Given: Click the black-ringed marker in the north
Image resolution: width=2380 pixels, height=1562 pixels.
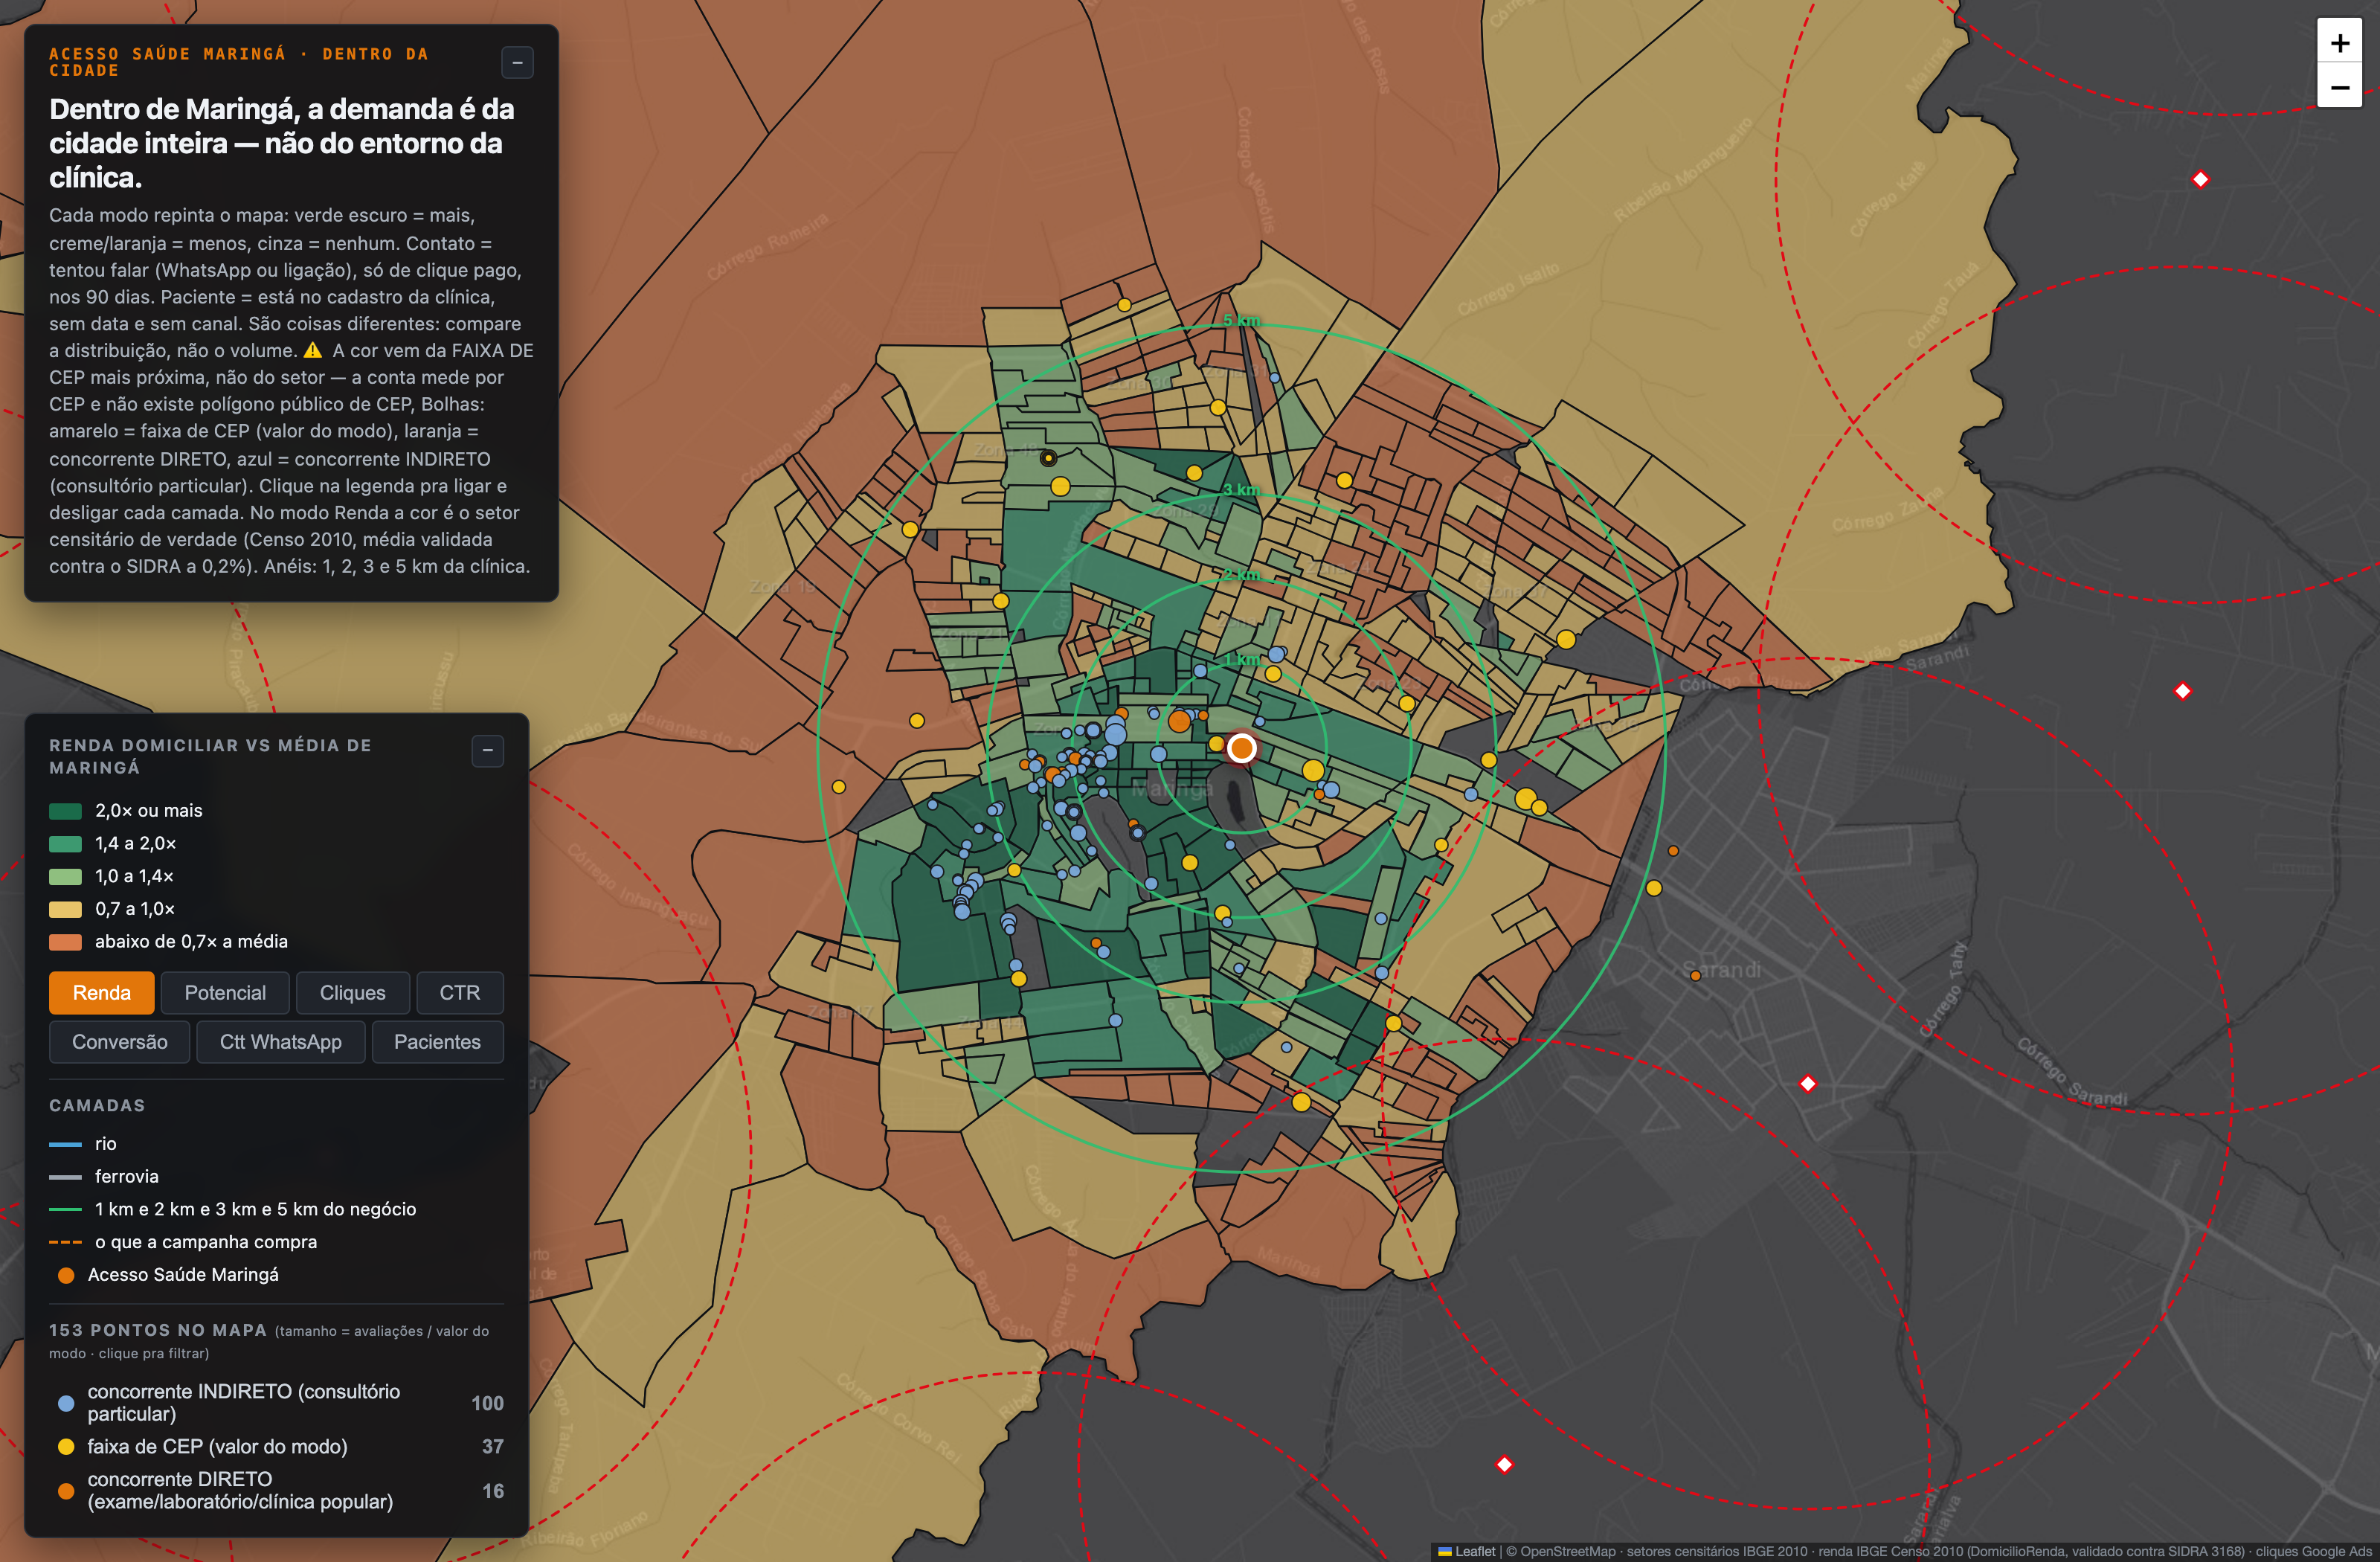Looking at the screenshot, I should point(1048,458).
